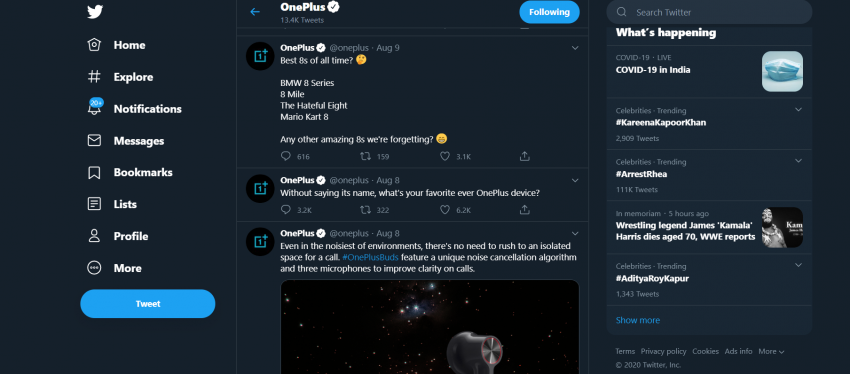Like the 'Best 8s of all time' tweet
The width and height of the screenshot is (850, 374).
[445, 156]
